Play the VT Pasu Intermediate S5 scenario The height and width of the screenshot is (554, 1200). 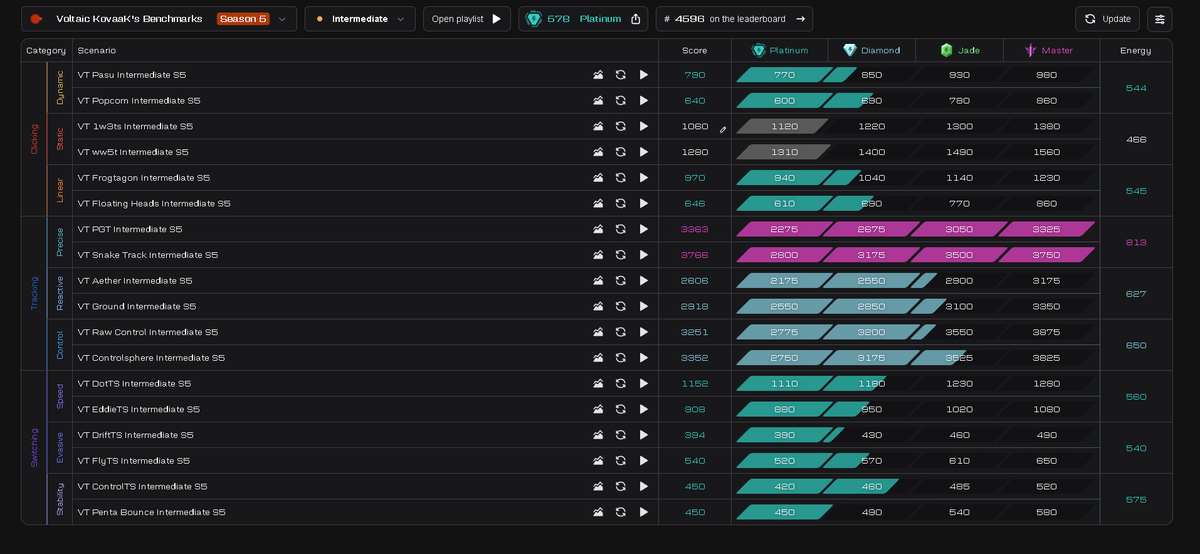pos(644,75)
